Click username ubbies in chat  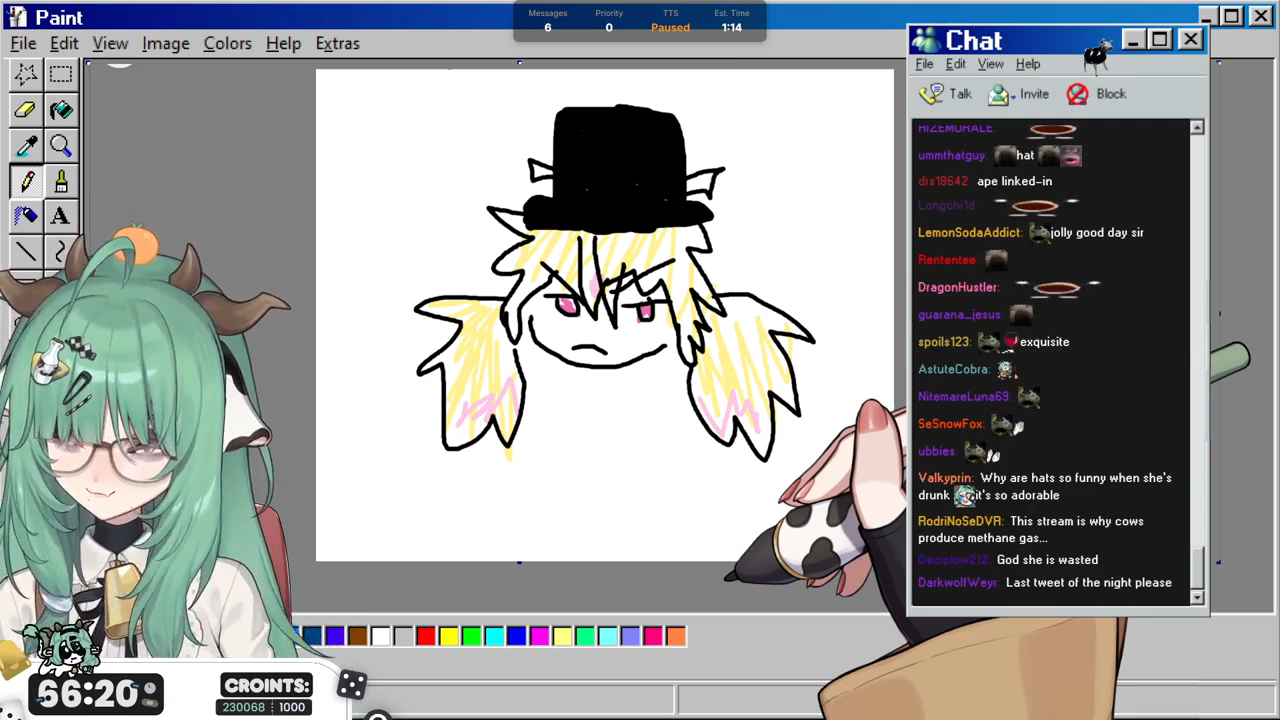click(937, 452)
